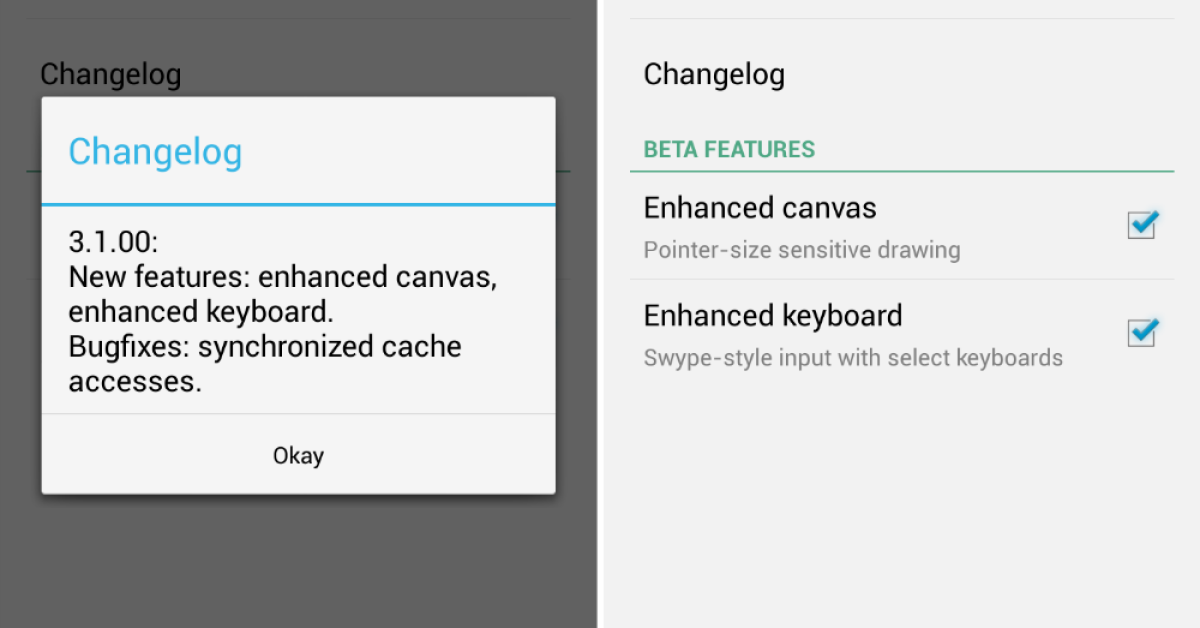This screenshot has height=628, width=1200.
Task: Click the blue divider under the dialog title
Action: 298,204
